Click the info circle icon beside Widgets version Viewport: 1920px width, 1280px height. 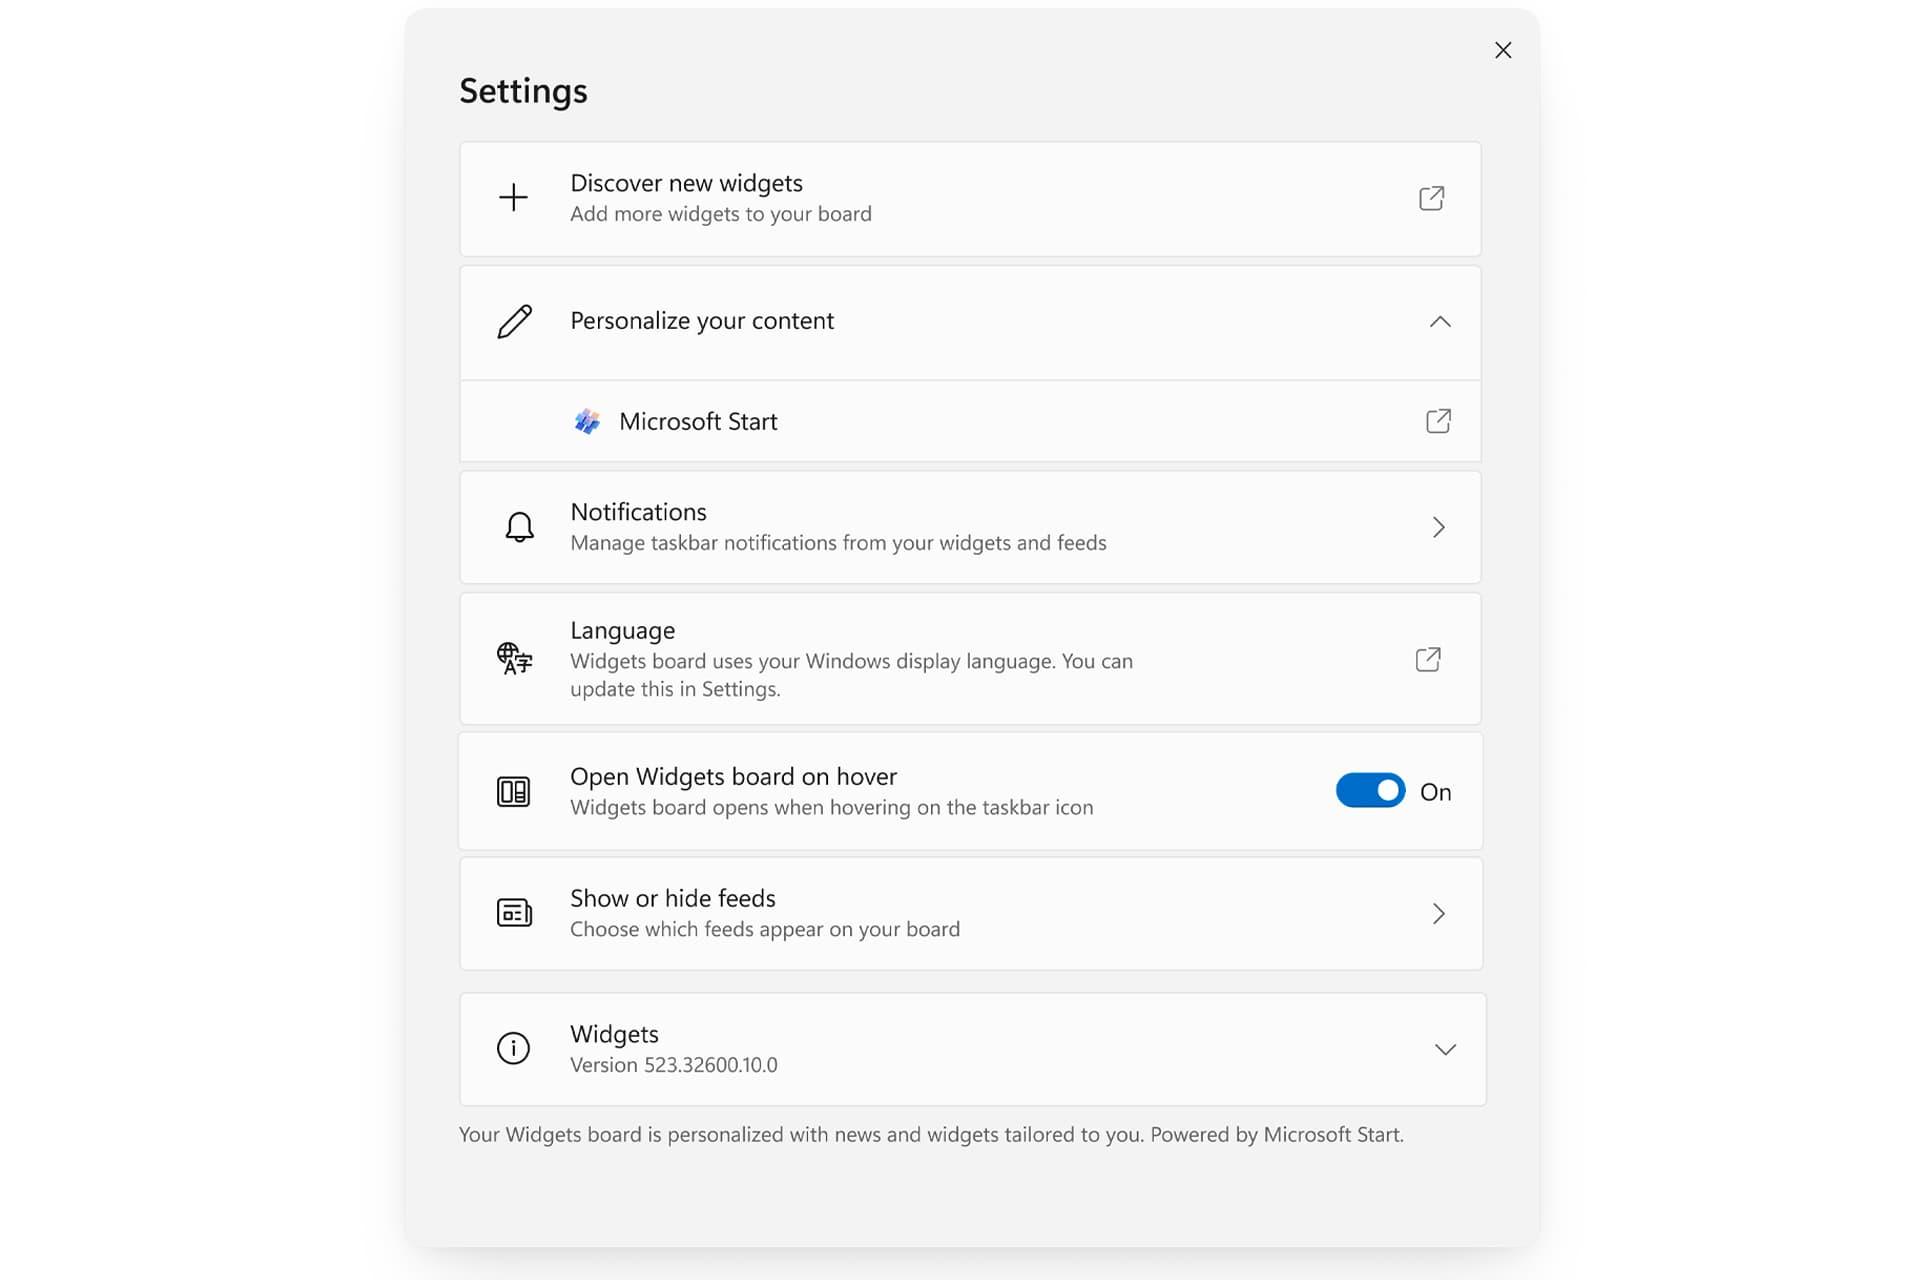coord(513,1048)
